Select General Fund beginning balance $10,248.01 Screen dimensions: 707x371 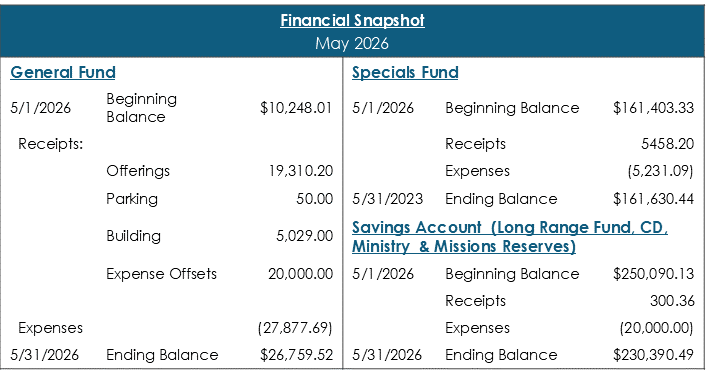(296, 108)
